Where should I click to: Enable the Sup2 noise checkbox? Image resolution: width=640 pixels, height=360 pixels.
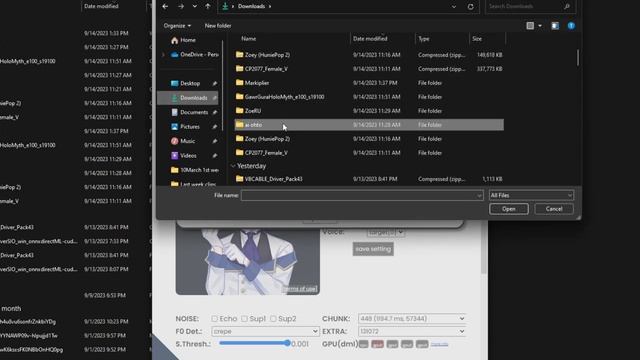point(273,319)
